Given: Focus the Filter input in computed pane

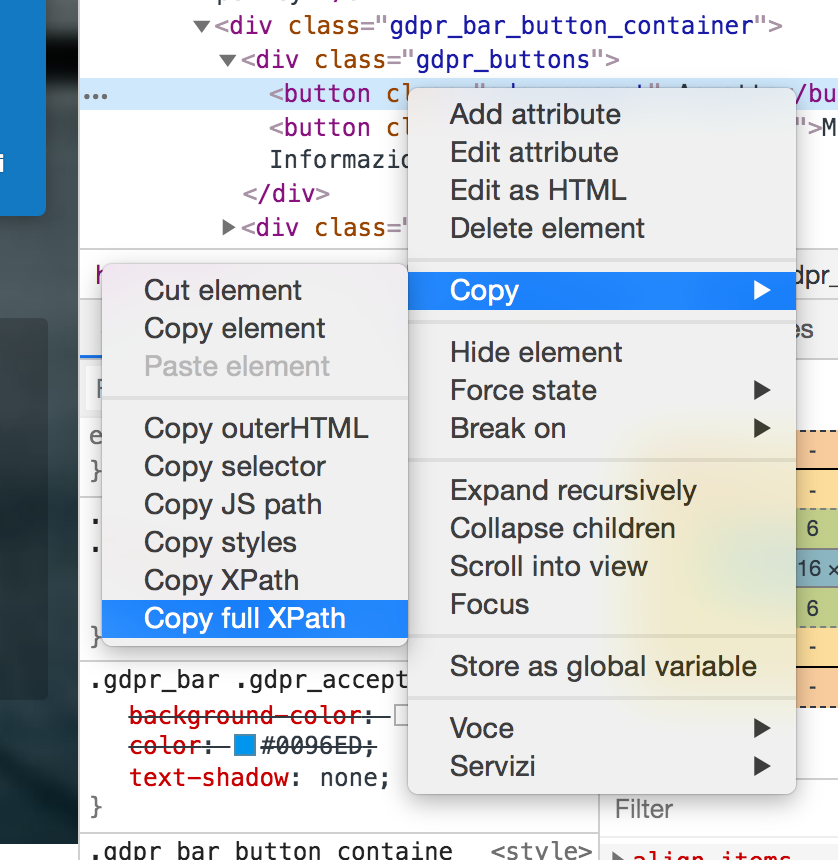Looking at the screenshot, I should pos(718,810).
